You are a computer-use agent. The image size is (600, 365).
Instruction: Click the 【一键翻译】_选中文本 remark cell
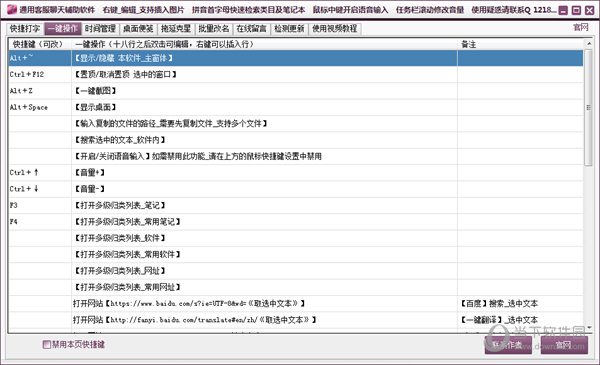point(520,320)
